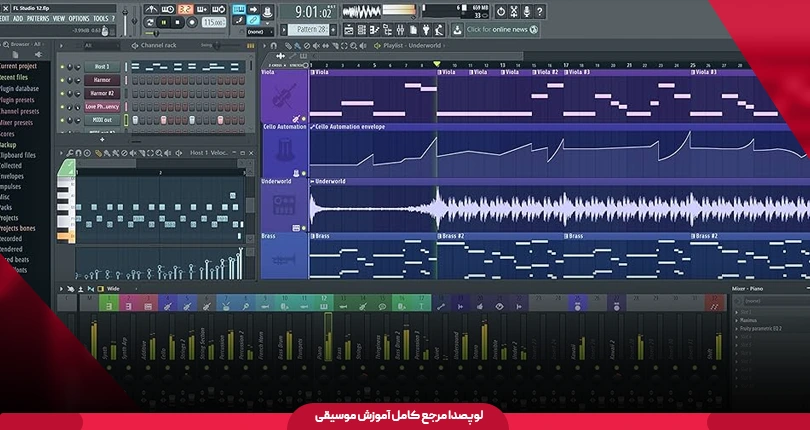Mute the Love Ph..ency channel LED
The image size is (810, 430).
(x=63, y=107)
